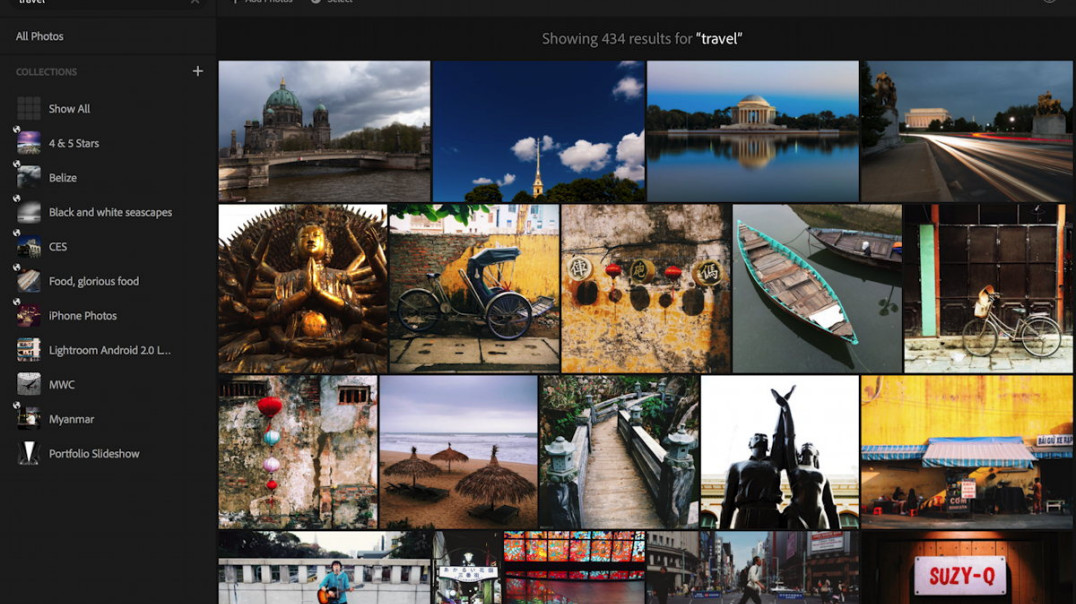Image resolution: width=1076 pixels, height=604 pixels.
Task: Open the Belize collection
Action: pyautogui.click(x=62, y=177)
